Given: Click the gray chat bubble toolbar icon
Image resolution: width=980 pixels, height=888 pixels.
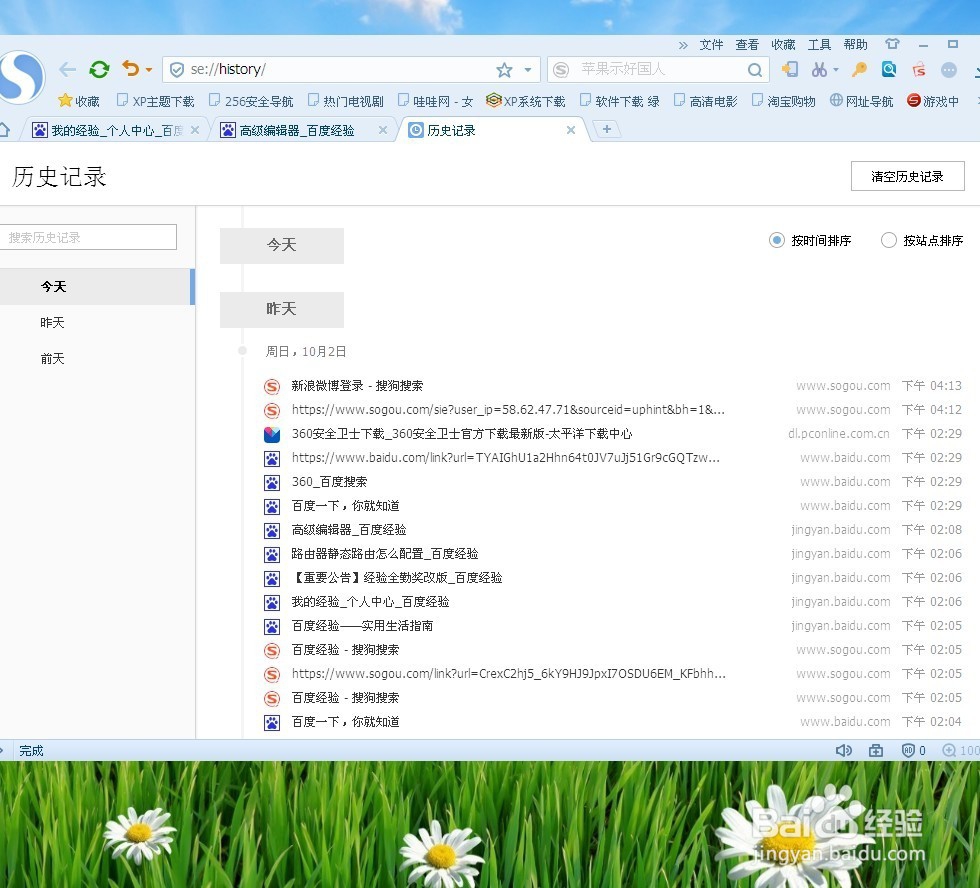Looking at the screenshot, I should 949,69.
